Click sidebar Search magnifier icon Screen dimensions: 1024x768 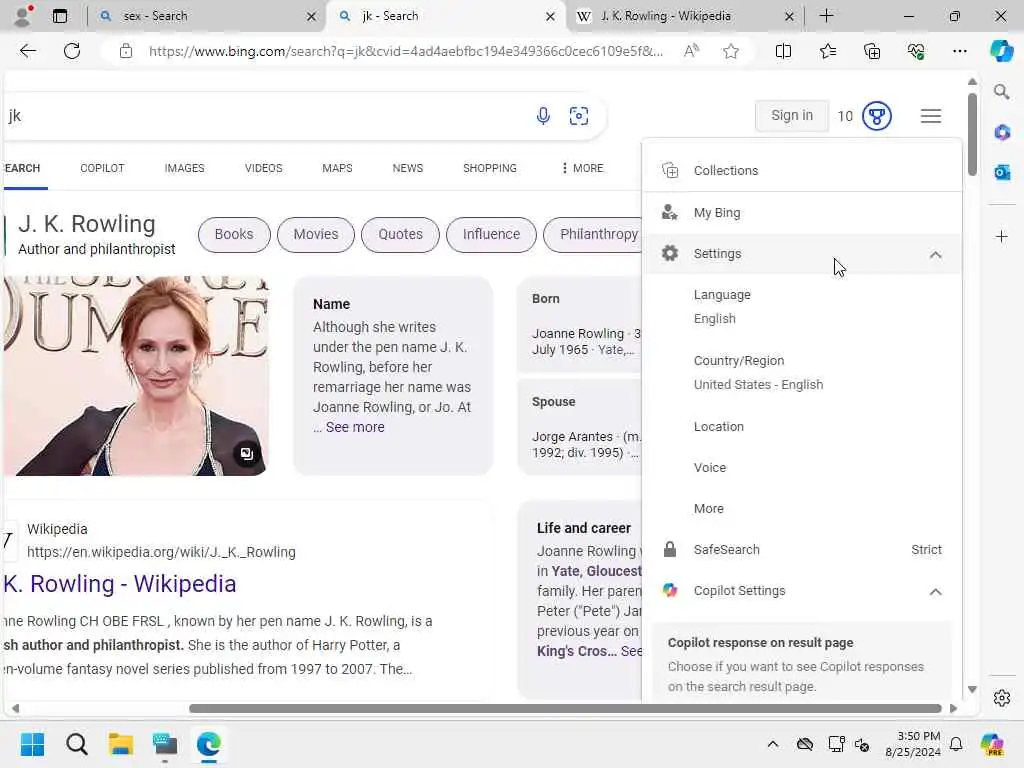point(1001,91)
